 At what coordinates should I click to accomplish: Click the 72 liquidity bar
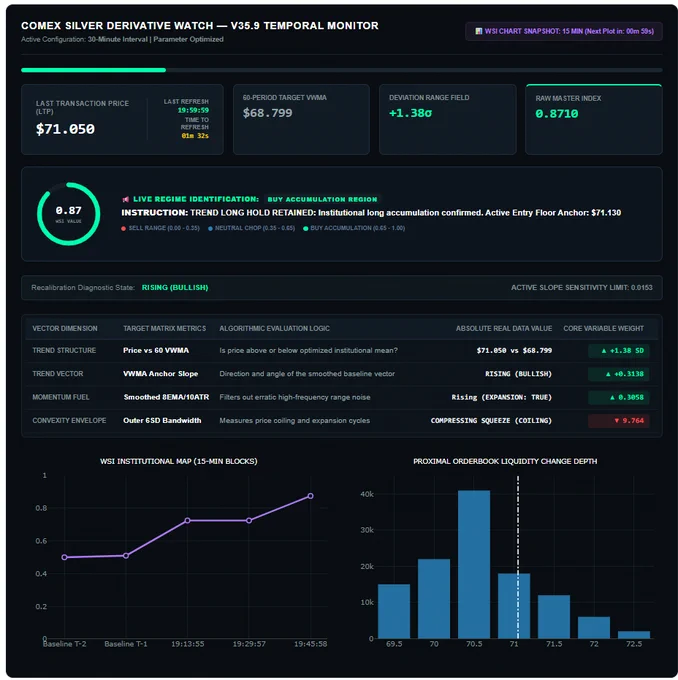[594, 628]
